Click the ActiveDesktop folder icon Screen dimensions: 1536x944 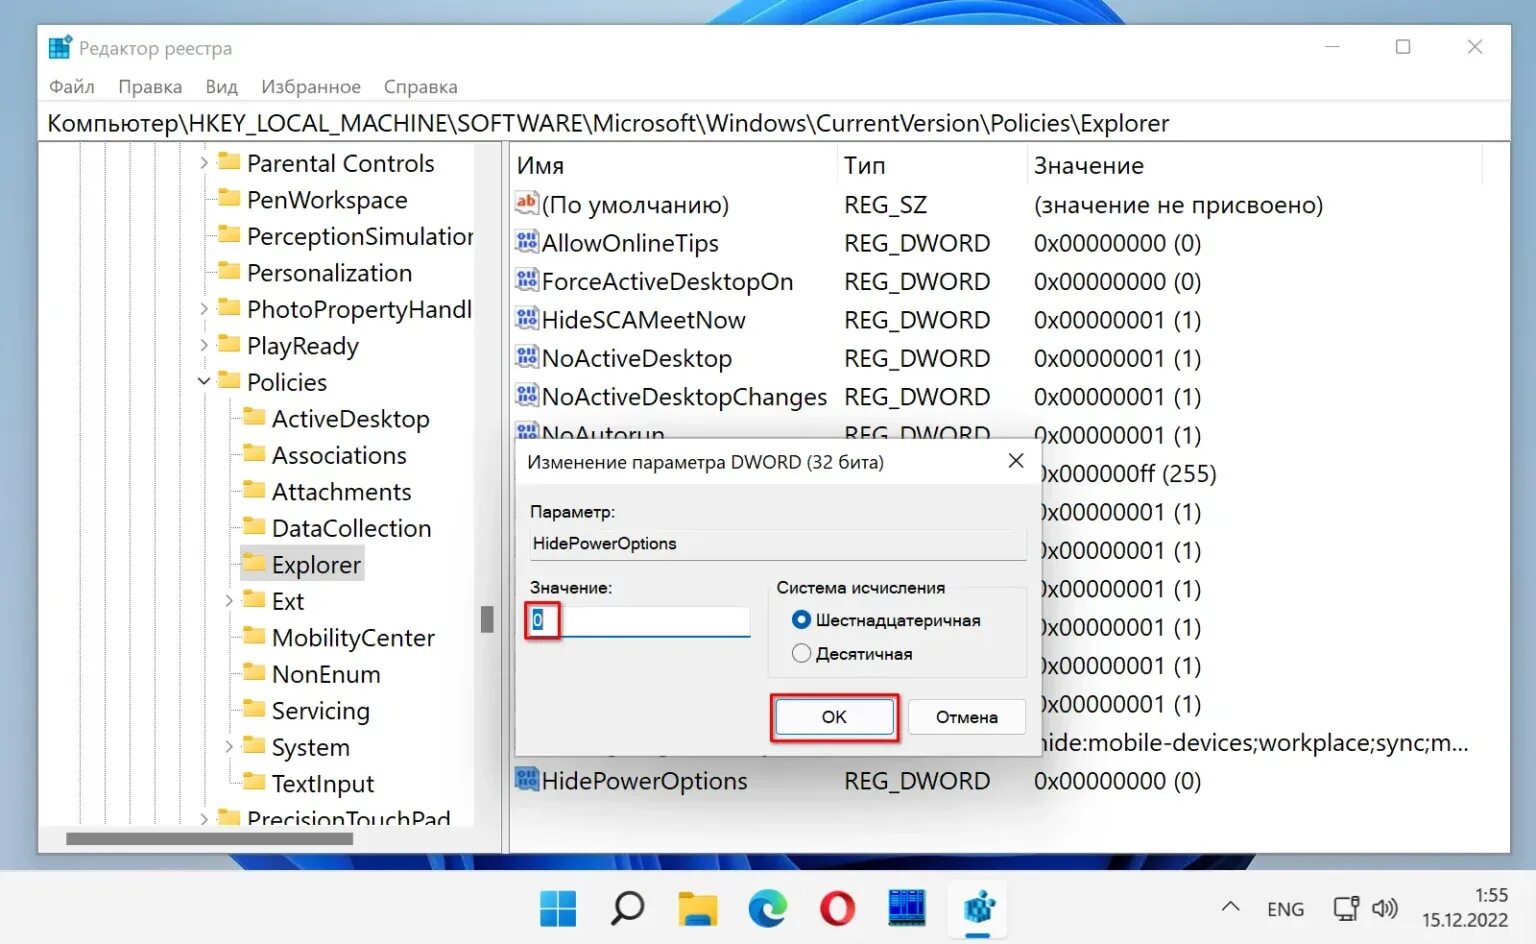point(255,417)
